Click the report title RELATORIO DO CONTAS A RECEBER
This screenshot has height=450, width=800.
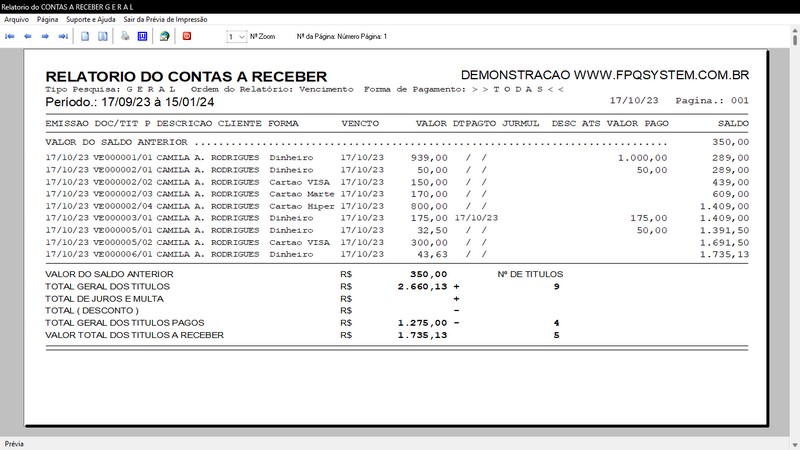[186, 76]
